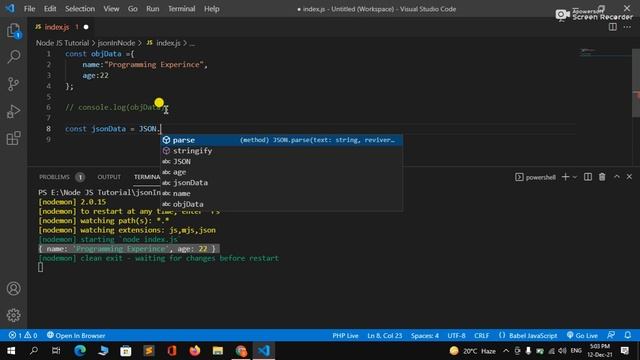The image size is (640, 360).
Task: Click errors and warnings status bar item
Action: (x=23, y=335)
